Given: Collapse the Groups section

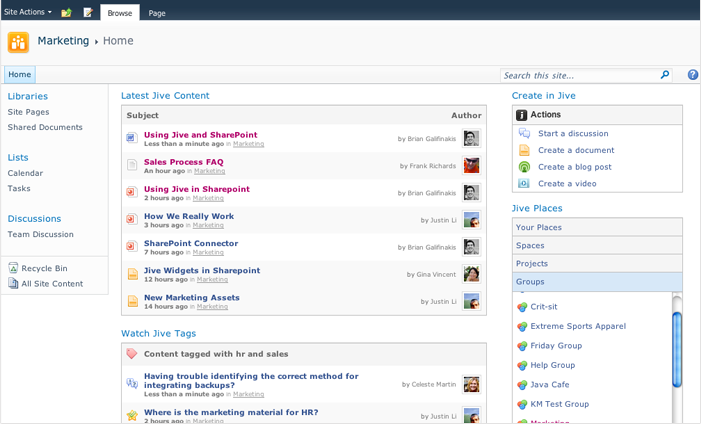Looking at the screenshot, I should [597, 282].
